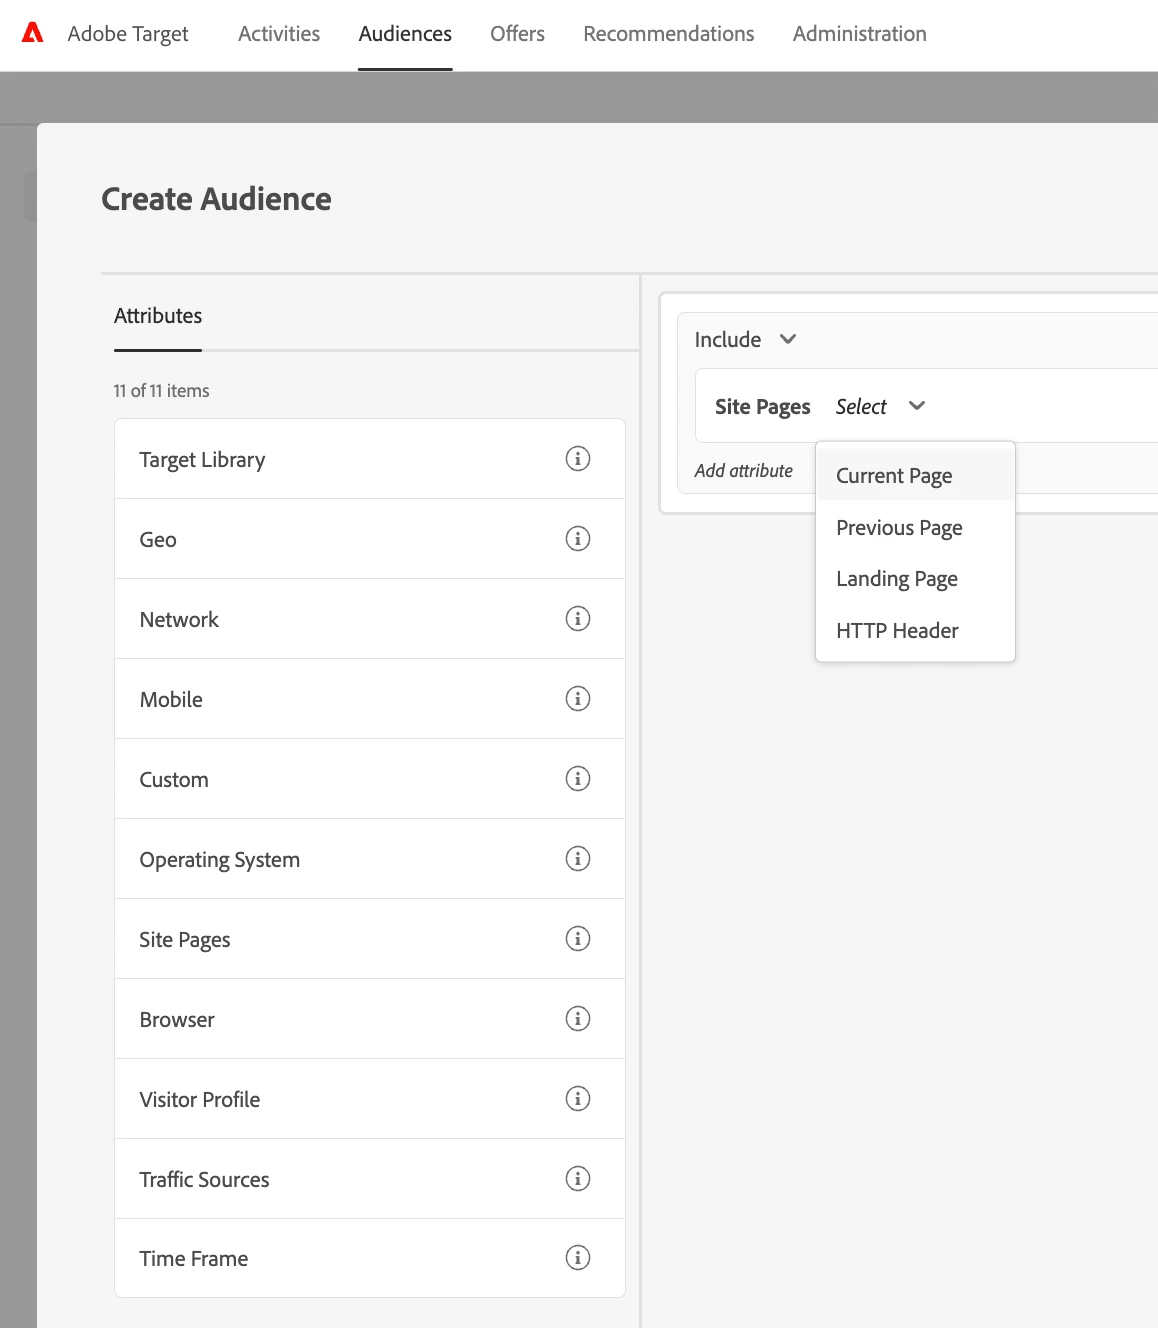Click the 11 of 11 items count
The image size is (1158, 1328).
(161, 391)
